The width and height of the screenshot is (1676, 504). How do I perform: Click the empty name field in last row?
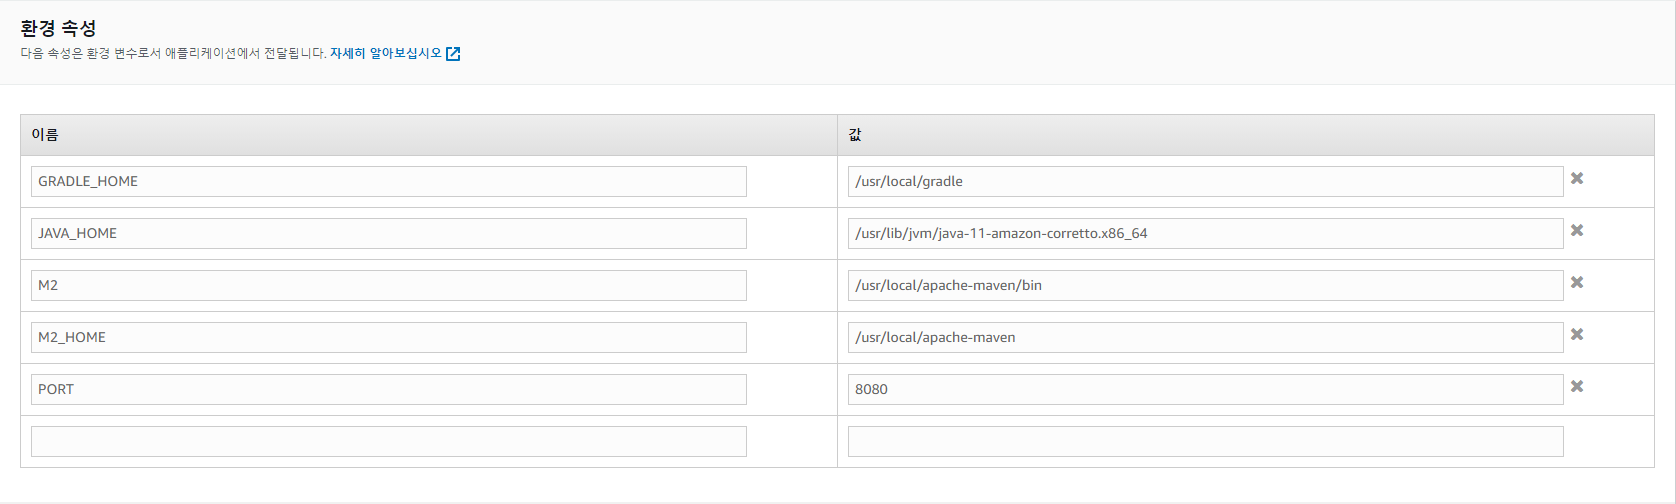pyautogui.click(x=388, y=442)
